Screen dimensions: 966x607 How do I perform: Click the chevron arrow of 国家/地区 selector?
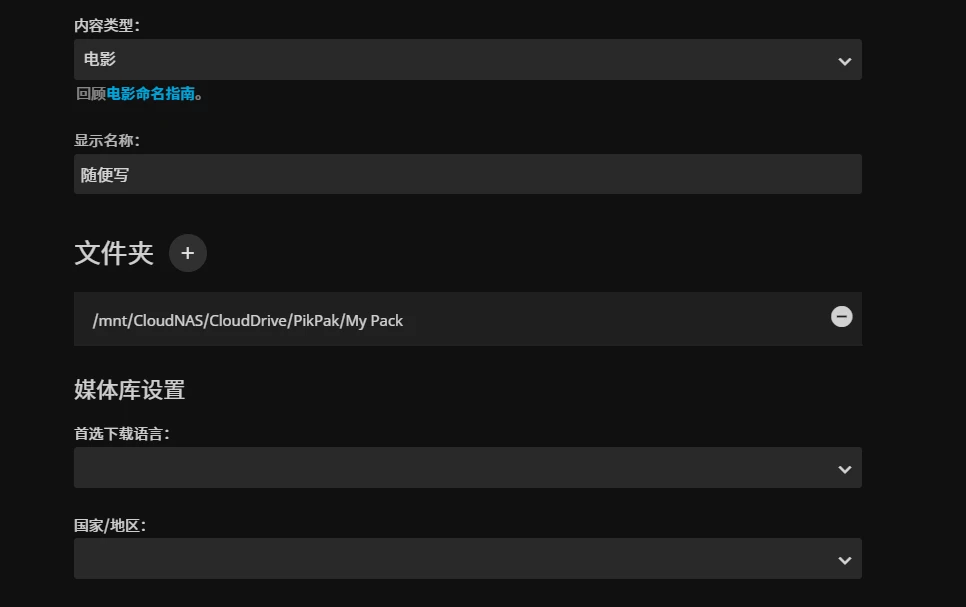[x=844, y=560]
